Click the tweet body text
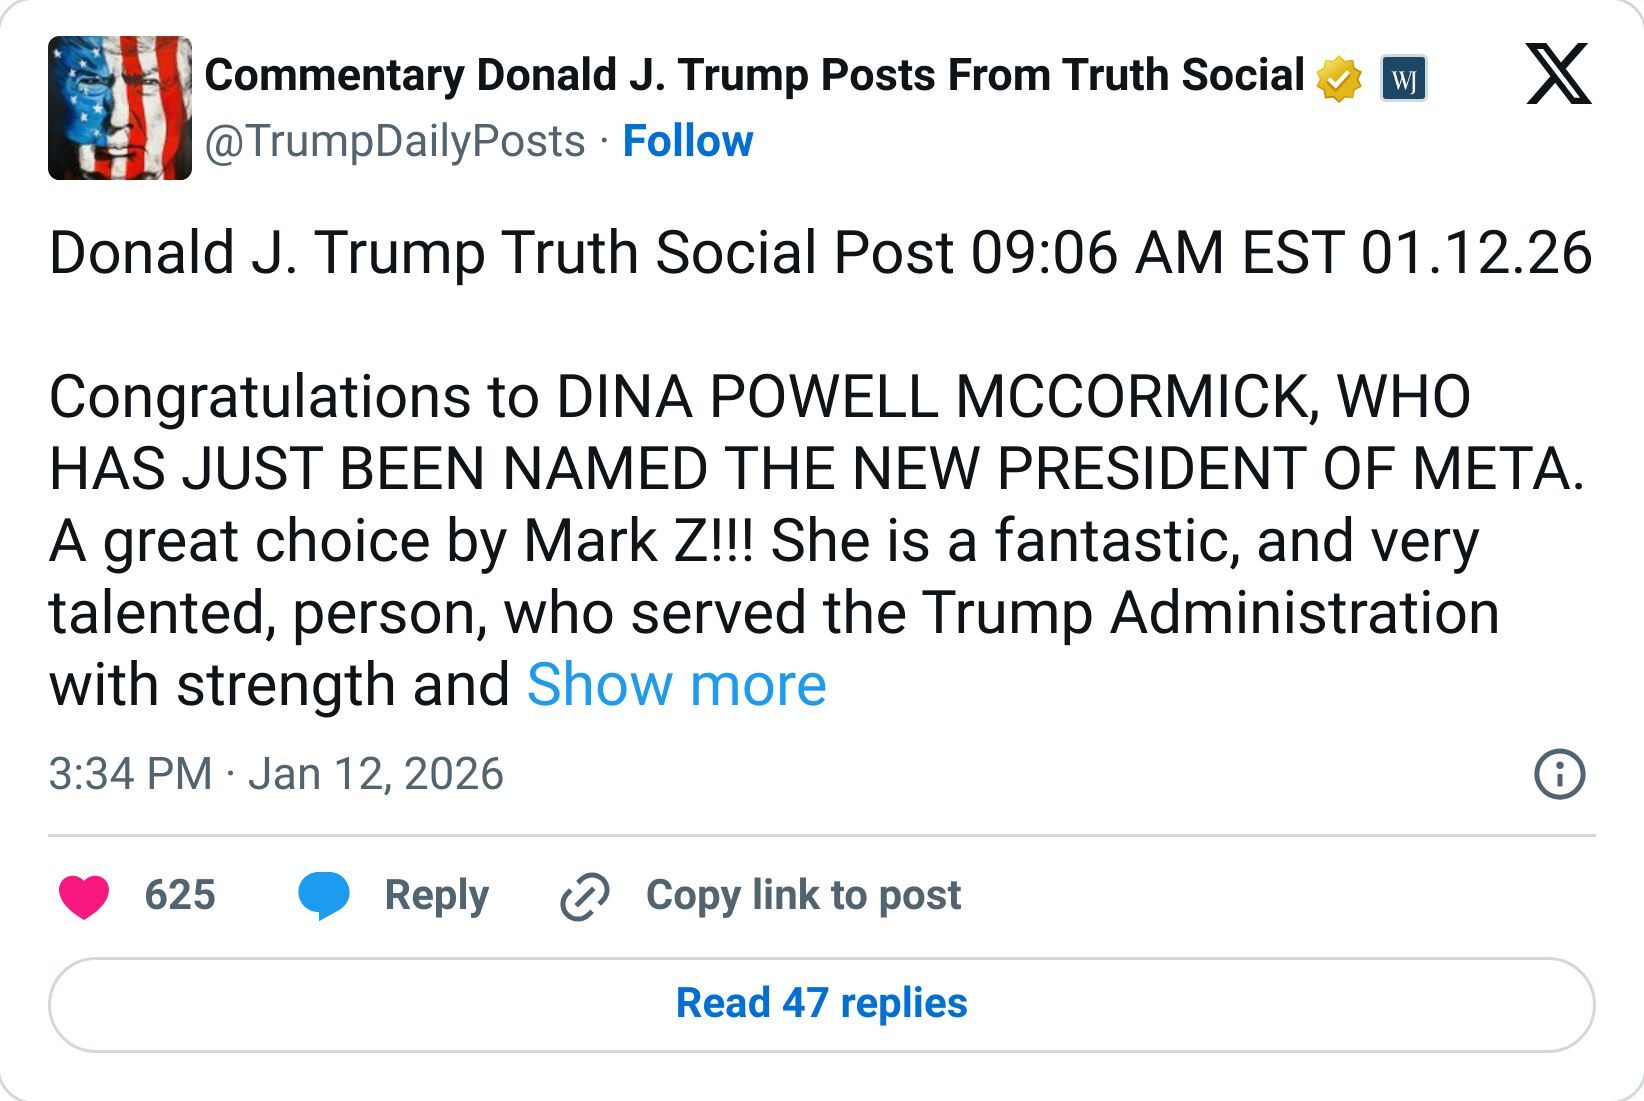Image resolution: width=1644 pixels, height=1101 pixels. click(700, 470)
